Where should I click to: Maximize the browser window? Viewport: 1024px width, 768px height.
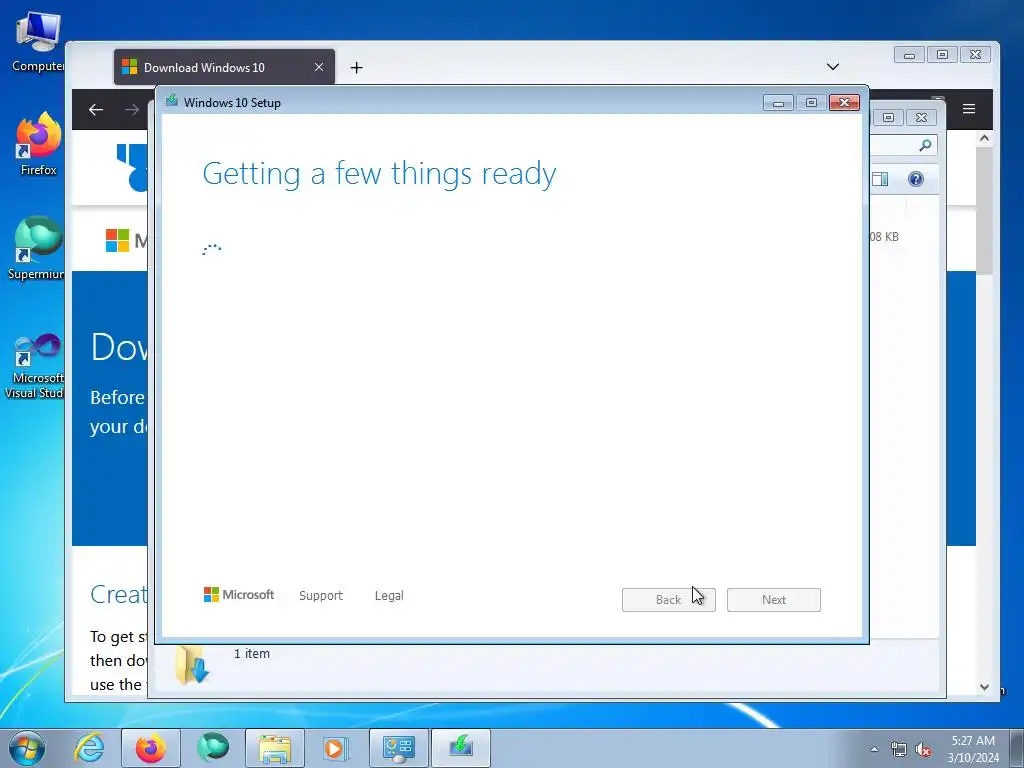pos(942,55)
